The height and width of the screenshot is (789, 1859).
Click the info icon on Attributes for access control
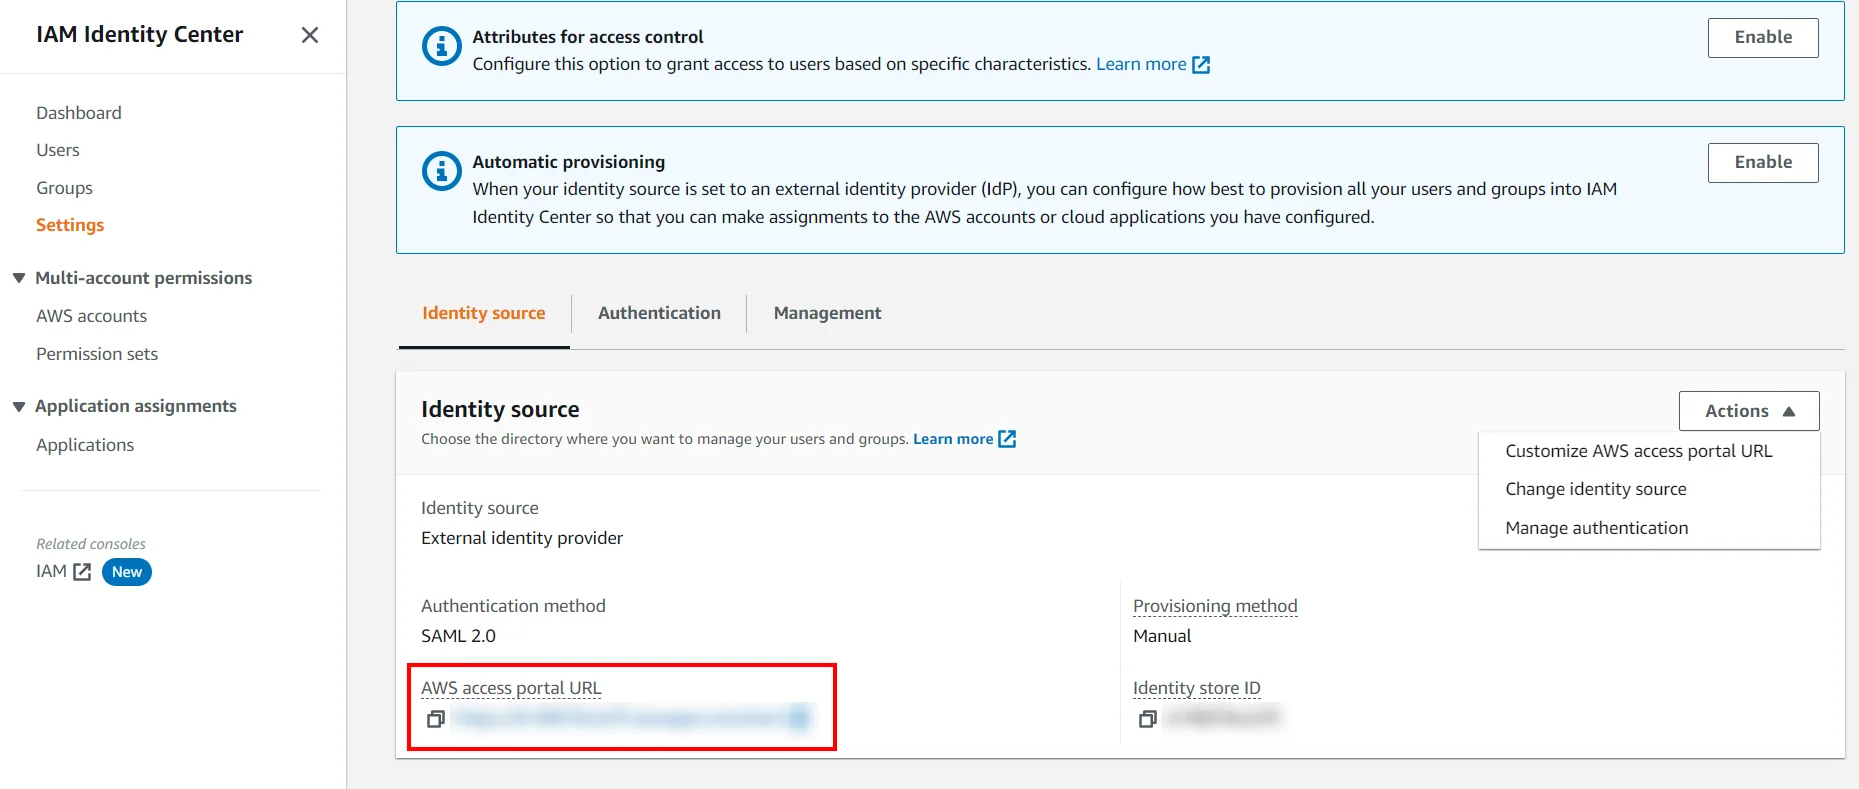click(441, 45)
